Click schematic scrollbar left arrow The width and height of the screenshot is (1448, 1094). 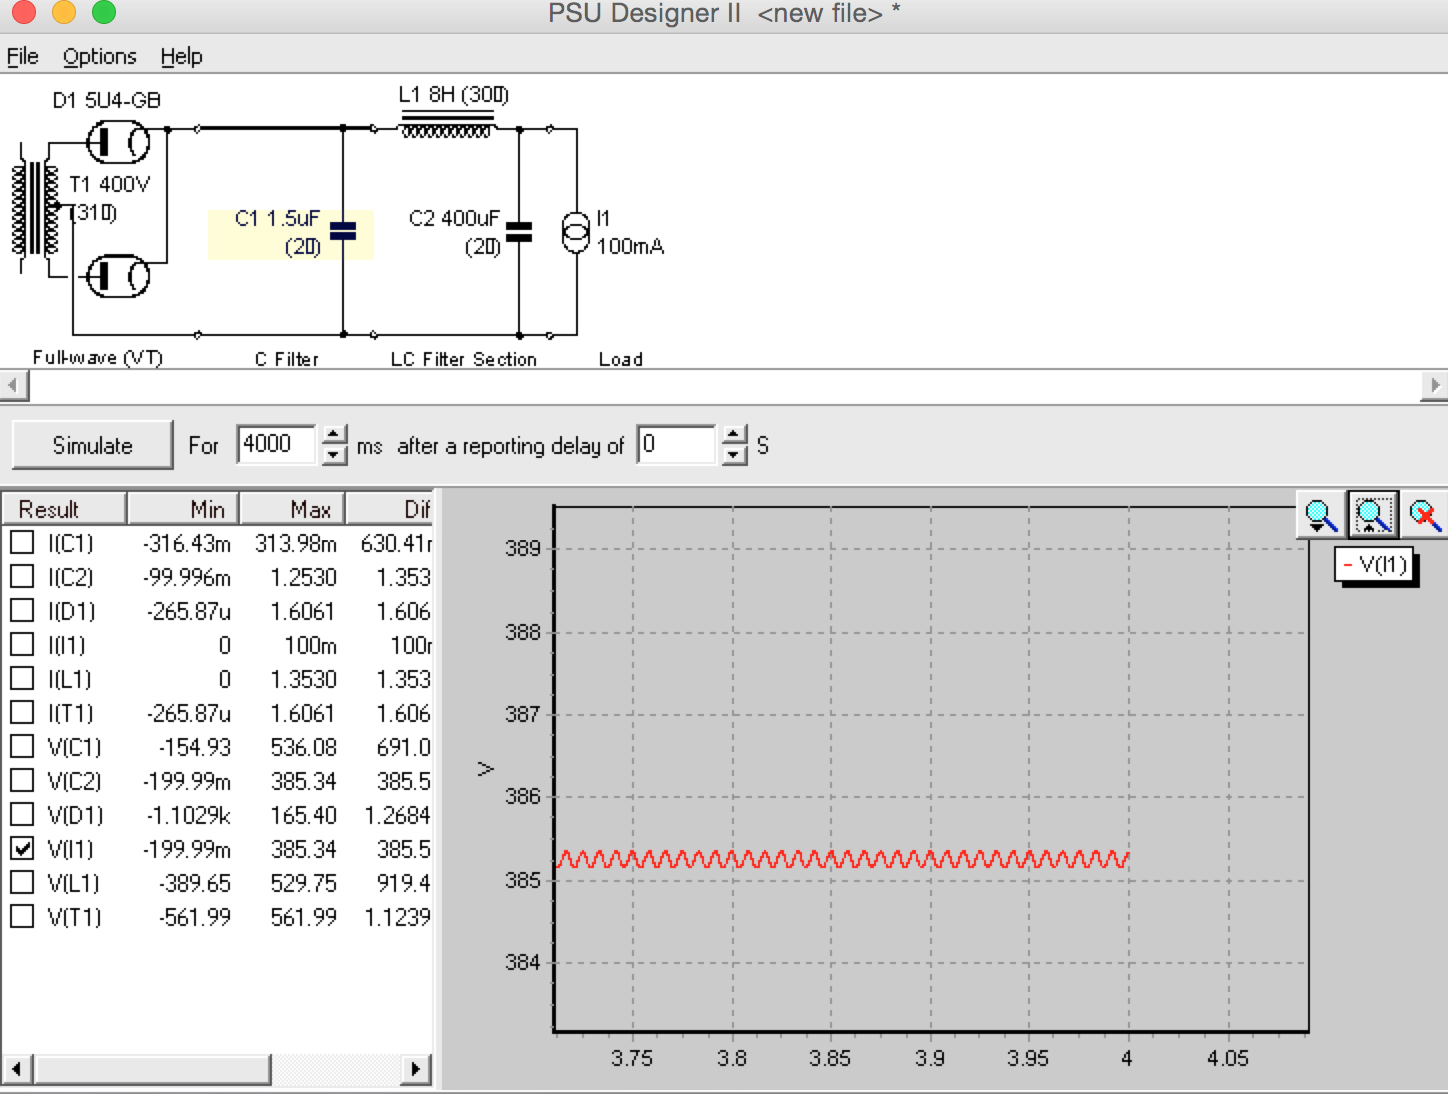point(13,385)
